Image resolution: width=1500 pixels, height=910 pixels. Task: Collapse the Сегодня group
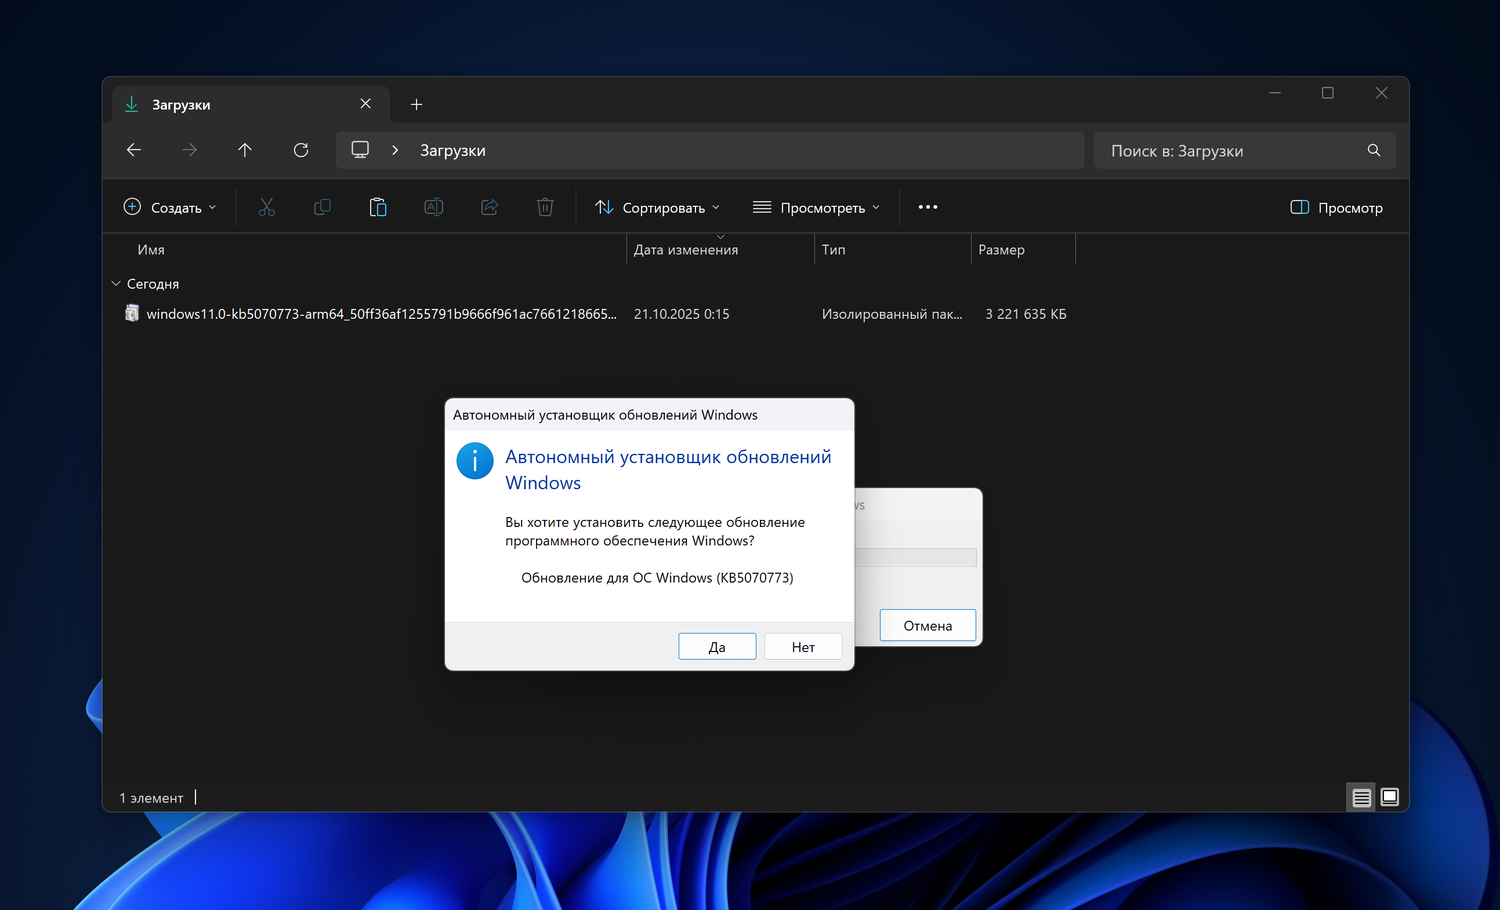tap(116, 284)
